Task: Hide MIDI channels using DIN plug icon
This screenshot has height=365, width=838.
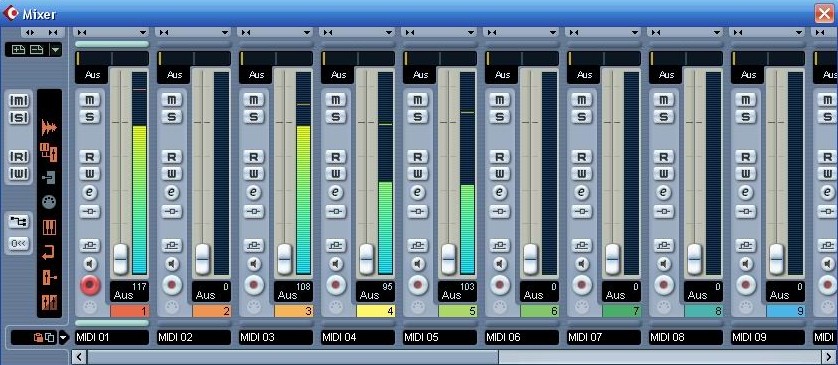Action: point(49,201)
